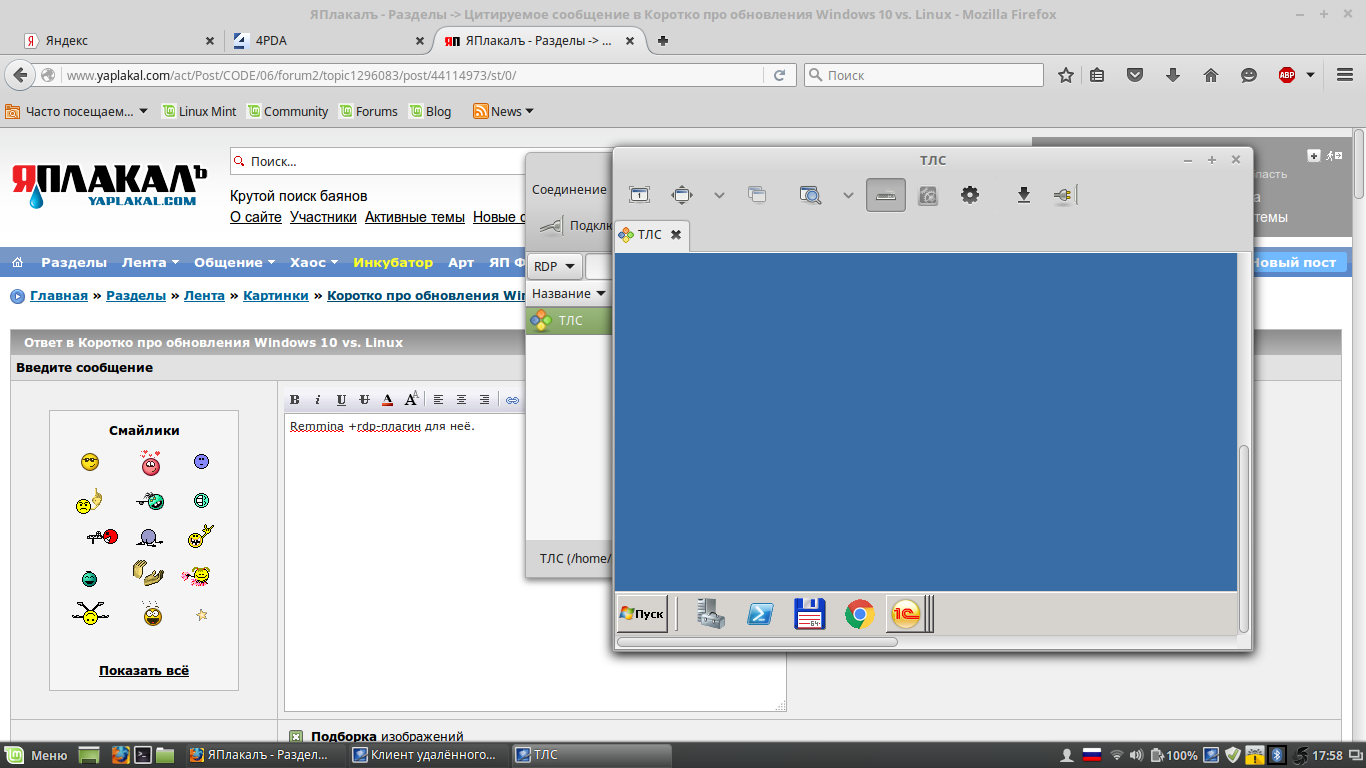
Task: Open Firefox downloads arrow icon
Action: tap(1173, 75)
